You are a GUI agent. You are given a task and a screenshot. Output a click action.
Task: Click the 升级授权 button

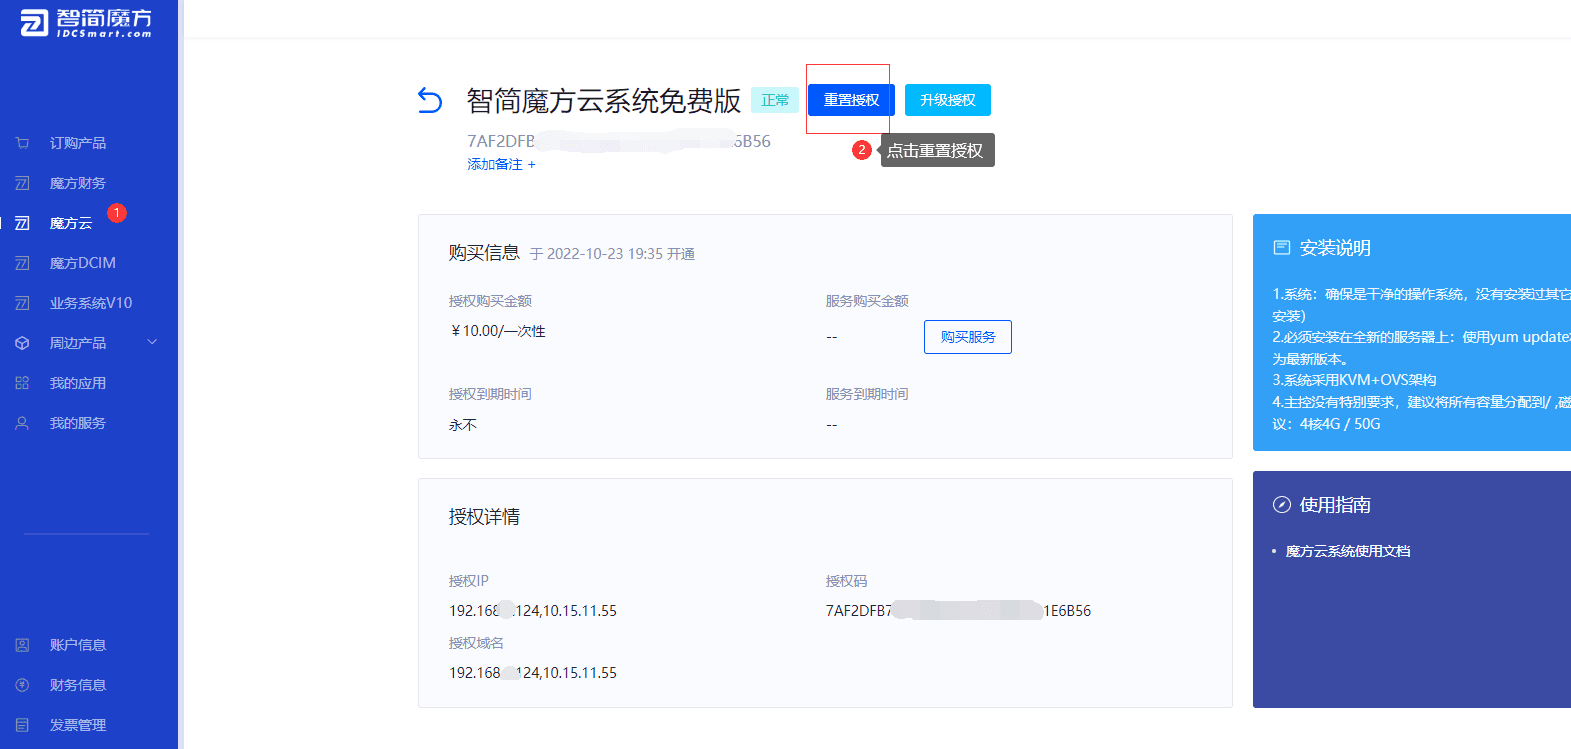[x=948, y=100]
